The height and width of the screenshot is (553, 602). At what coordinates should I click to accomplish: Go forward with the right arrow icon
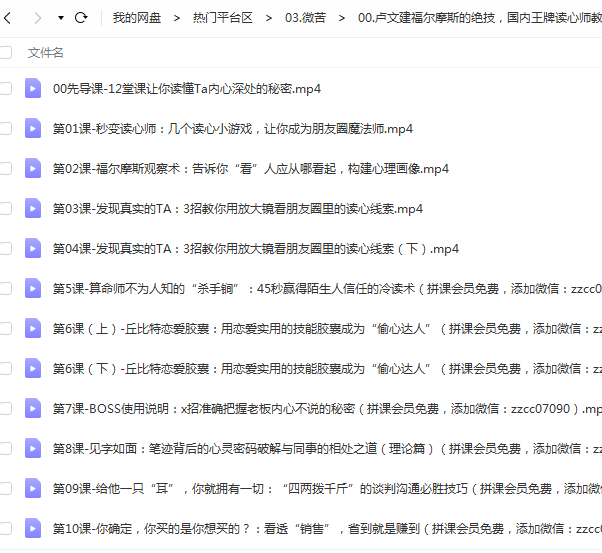point(37,18)
